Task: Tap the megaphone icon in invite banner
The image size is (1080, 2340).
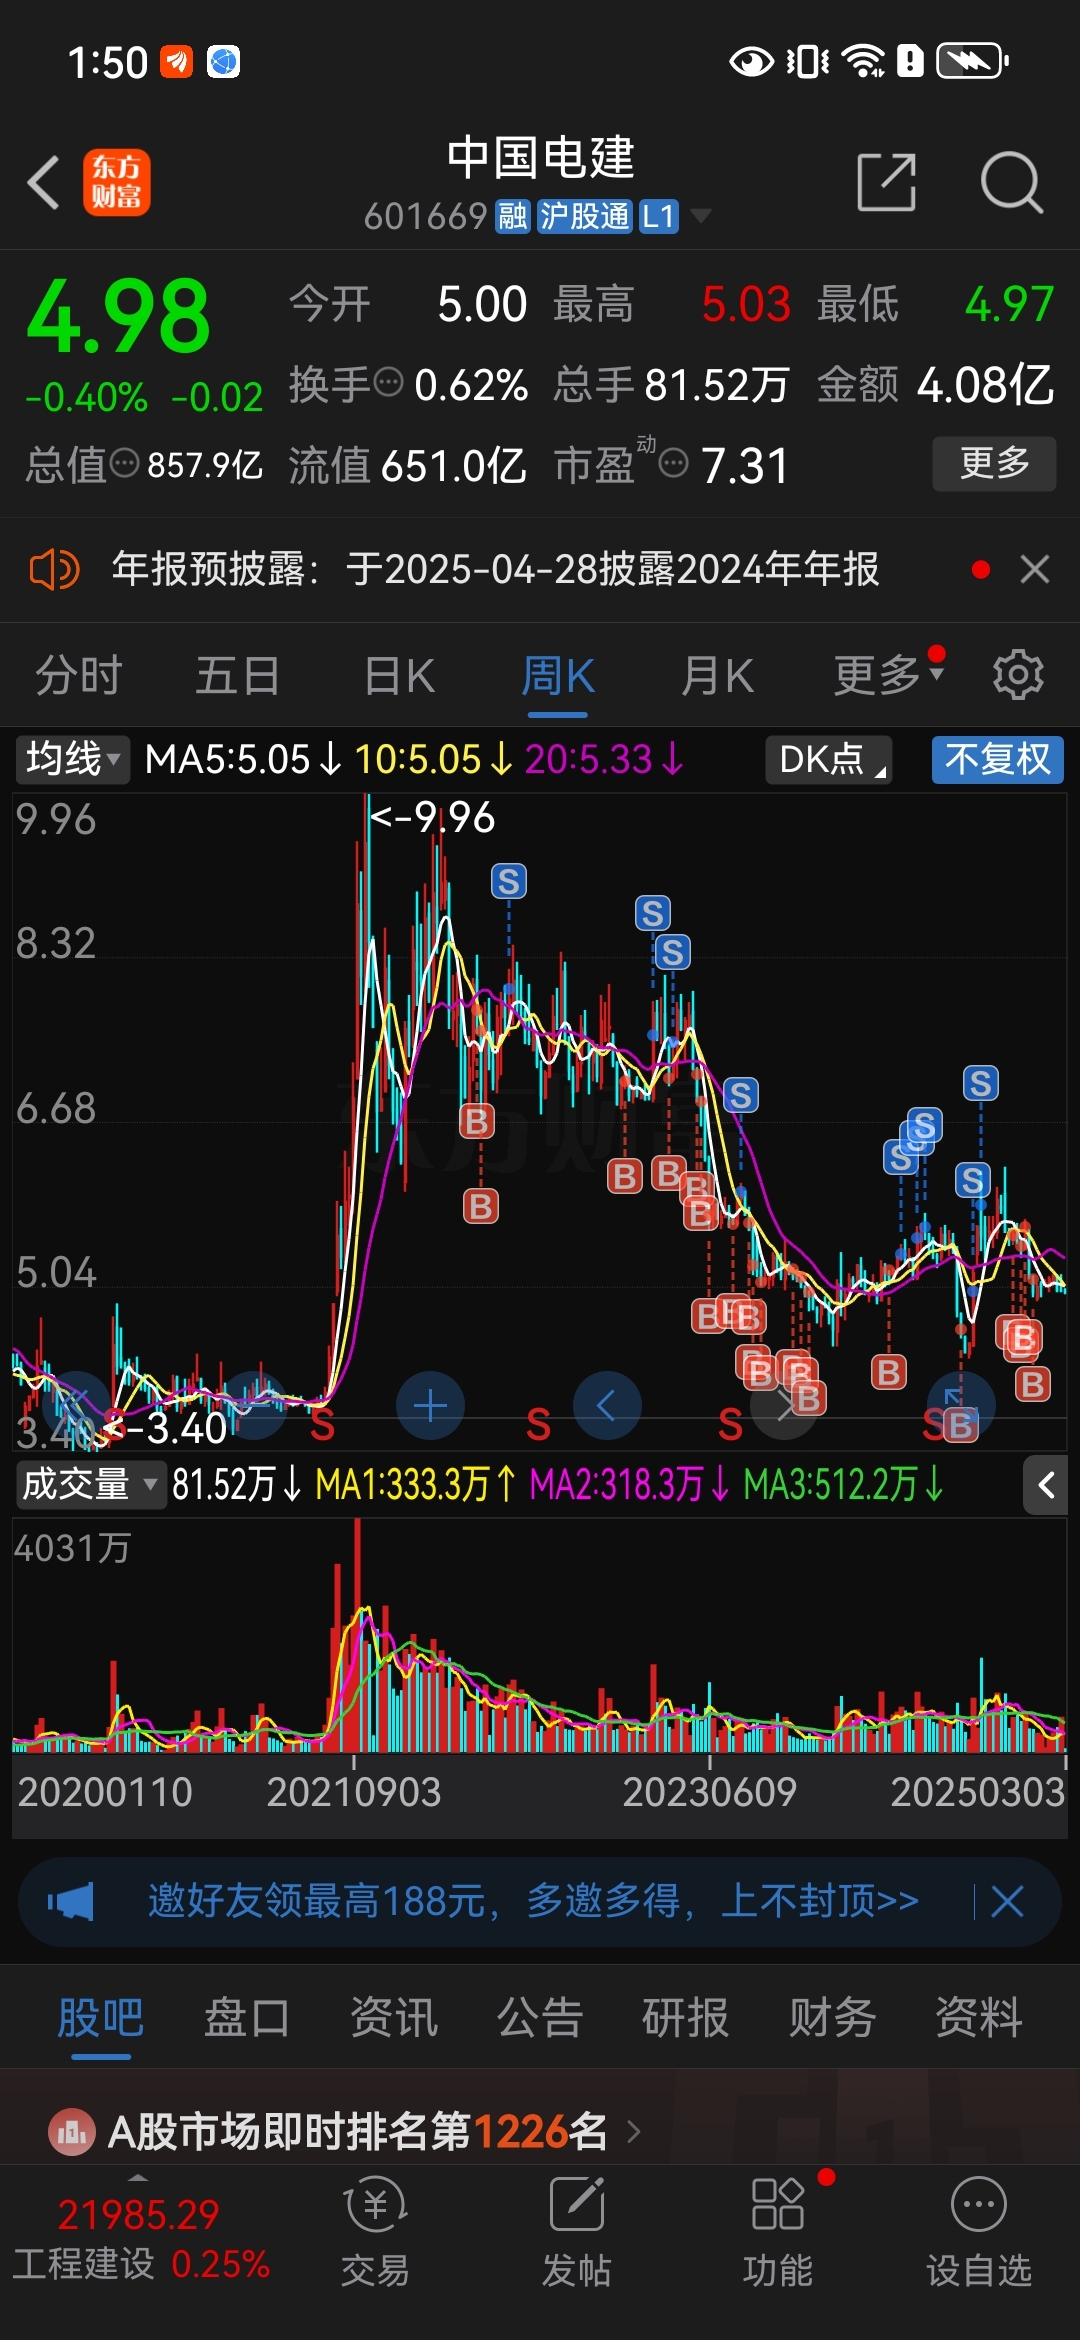Action: click(71, 1901)
